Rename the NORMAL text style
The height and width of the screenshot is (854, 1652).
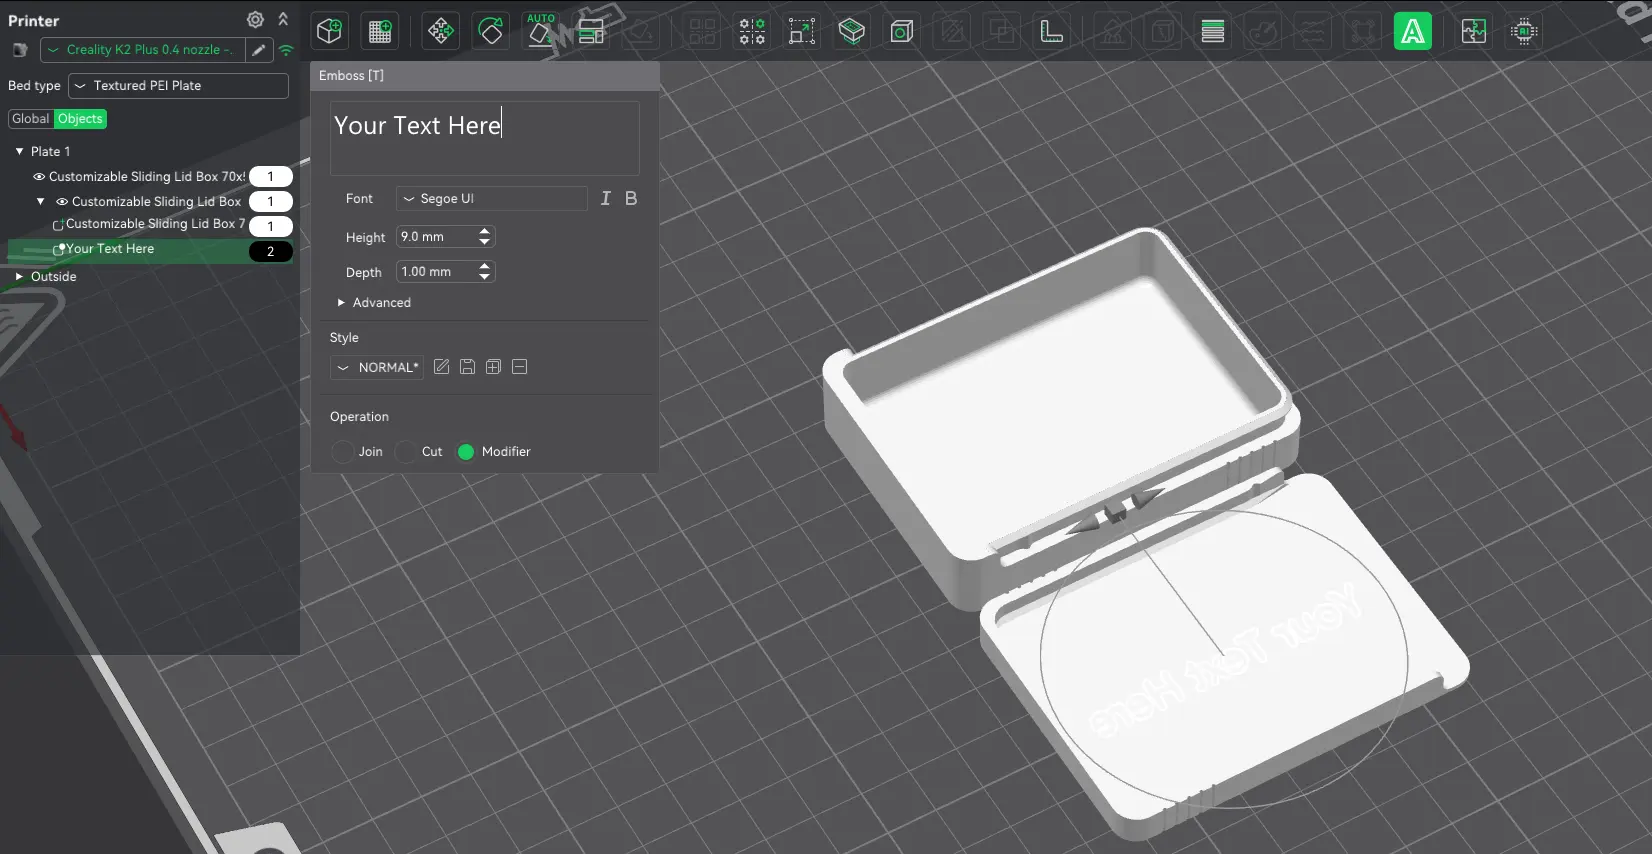(x=441, y=367)
